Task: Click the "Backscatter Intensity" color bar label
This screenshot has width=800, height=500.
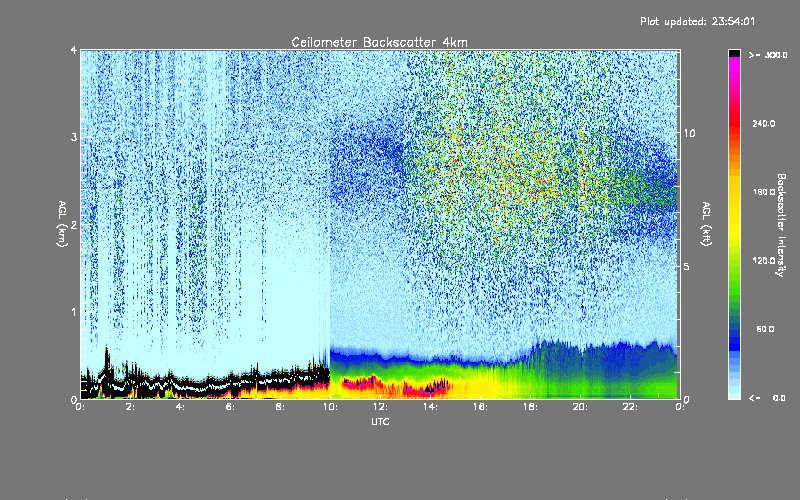Action: pos(781,225)
